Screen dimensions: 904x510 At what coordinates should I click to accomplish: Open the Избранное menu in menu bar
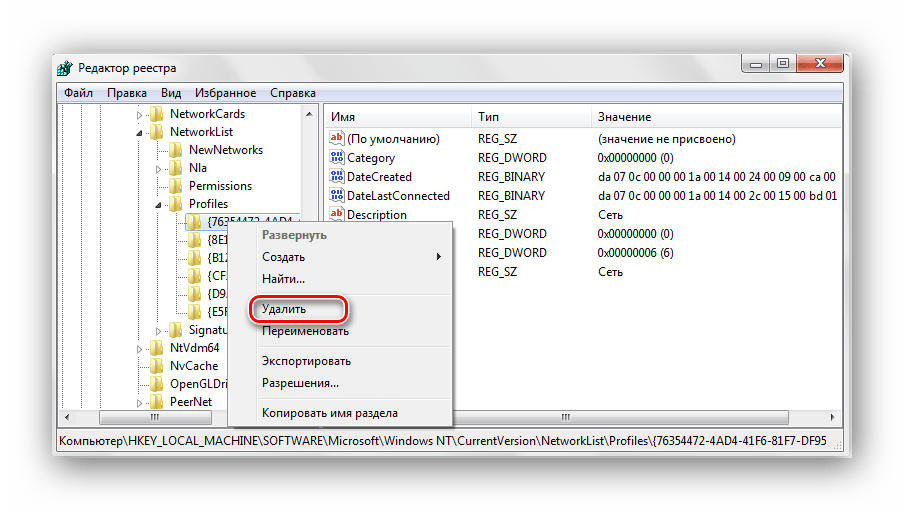click(x=225, y=93)
